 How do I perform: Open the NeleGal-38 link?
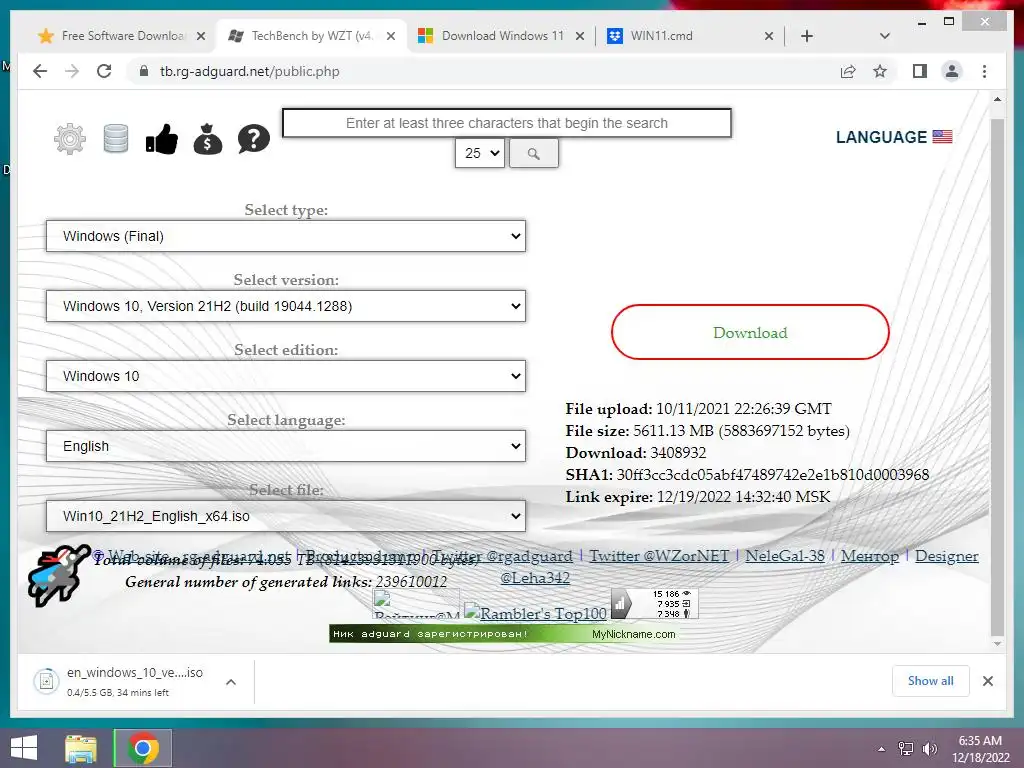click(785, 556)
